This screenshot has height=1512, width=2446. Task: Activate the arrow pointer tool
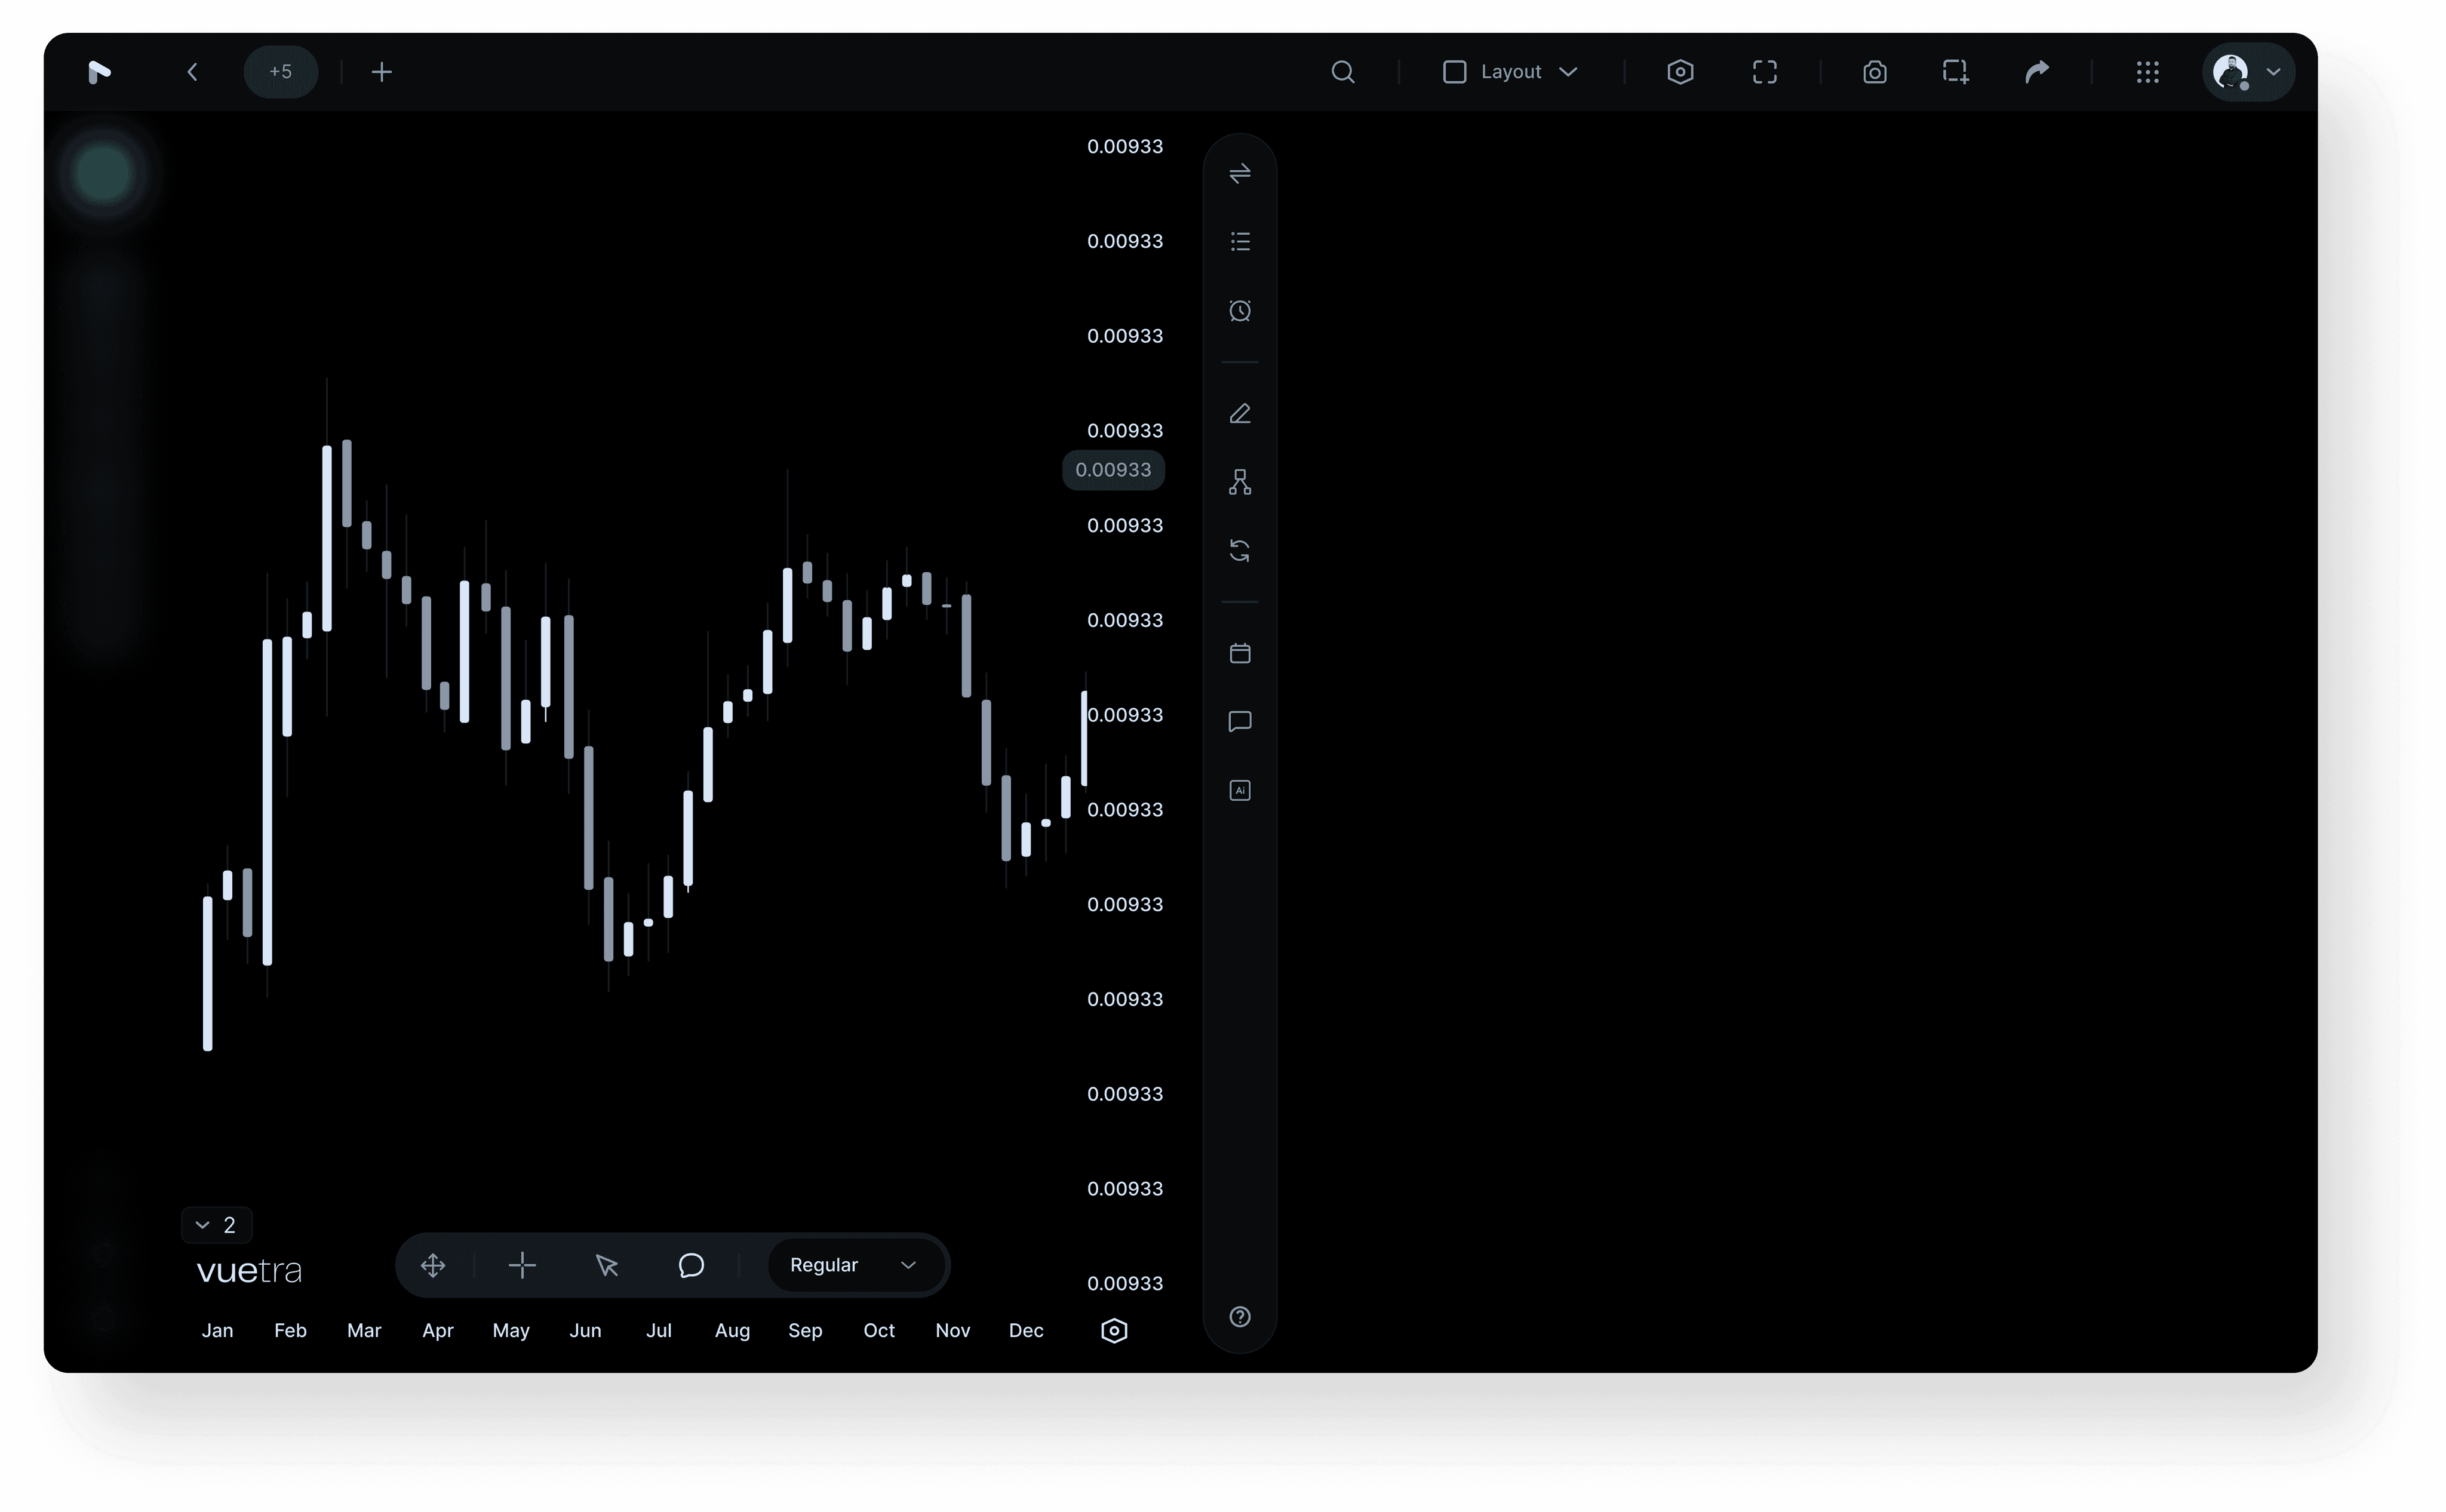[606, 1265]
